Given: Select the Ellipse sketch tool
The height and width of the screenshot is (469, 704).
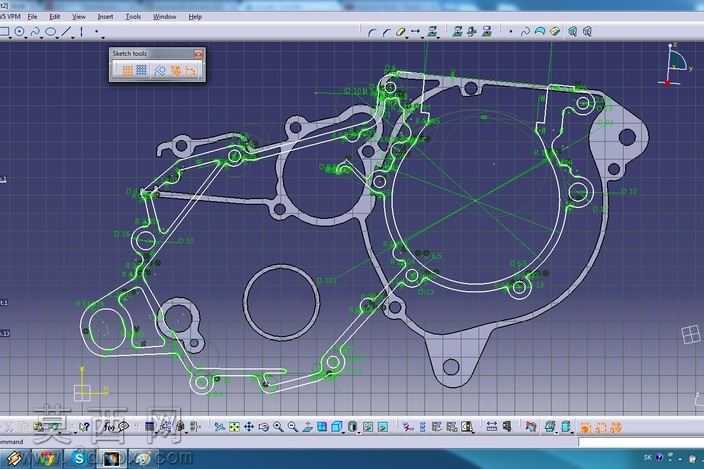Looking at the screenshot, I should tap(51, 31).
